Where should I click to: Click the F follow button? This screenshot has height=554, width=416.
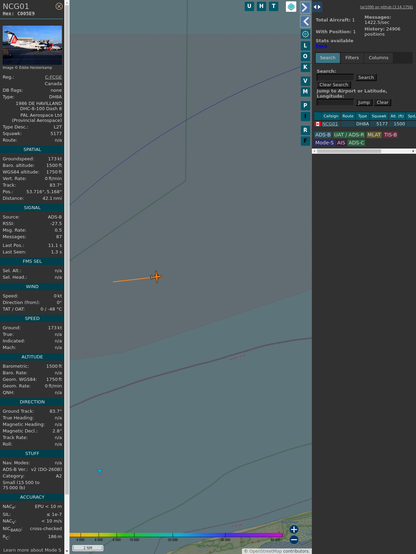[x=305, y=141]
